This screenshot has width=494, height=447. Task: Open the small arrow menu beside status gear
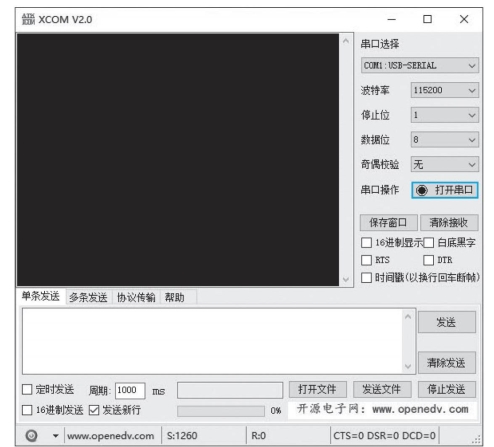55,436
